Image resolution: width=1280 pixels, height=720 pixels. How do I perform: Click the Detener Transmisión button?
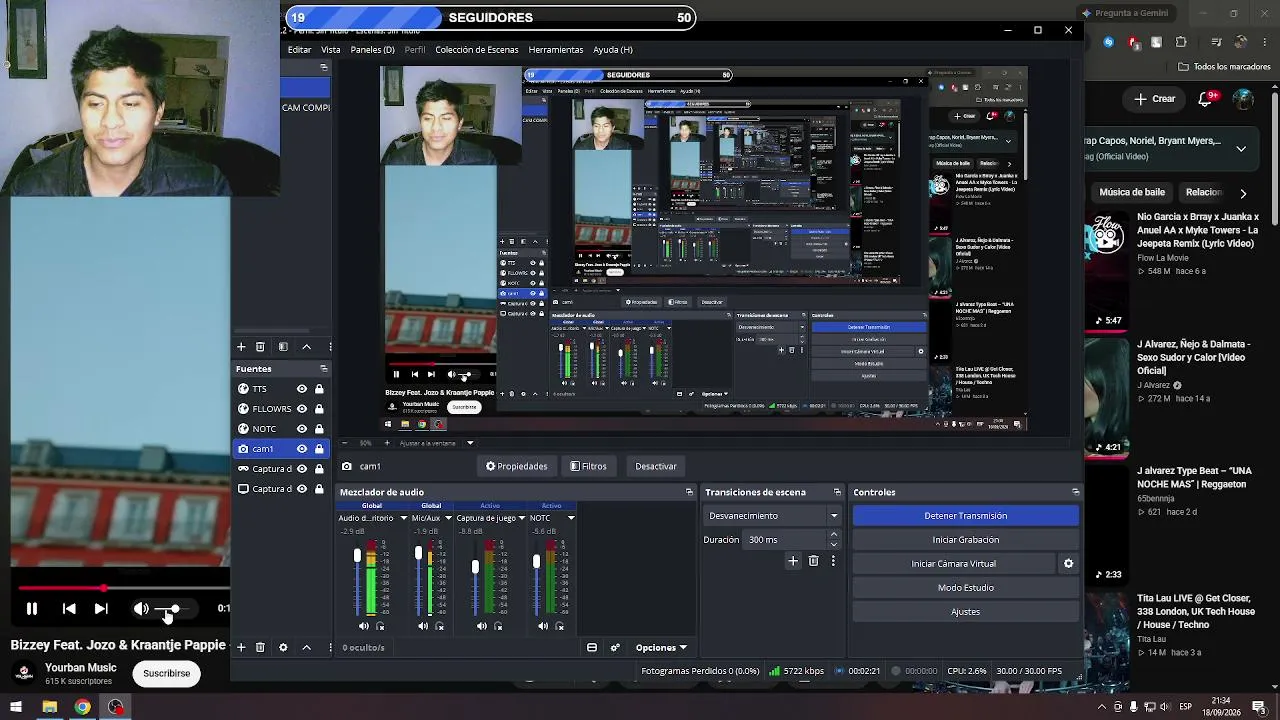pyautogui.click(x=965, y=516)
